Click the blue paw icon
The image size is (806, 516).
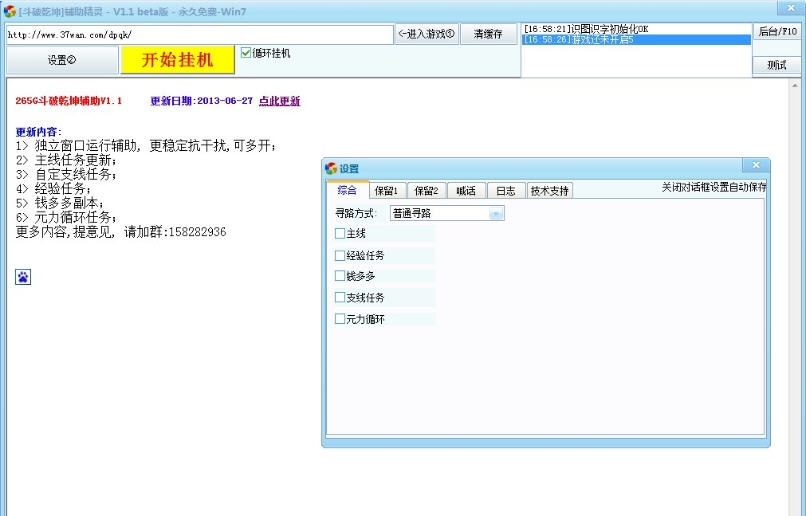click(23, 277)
